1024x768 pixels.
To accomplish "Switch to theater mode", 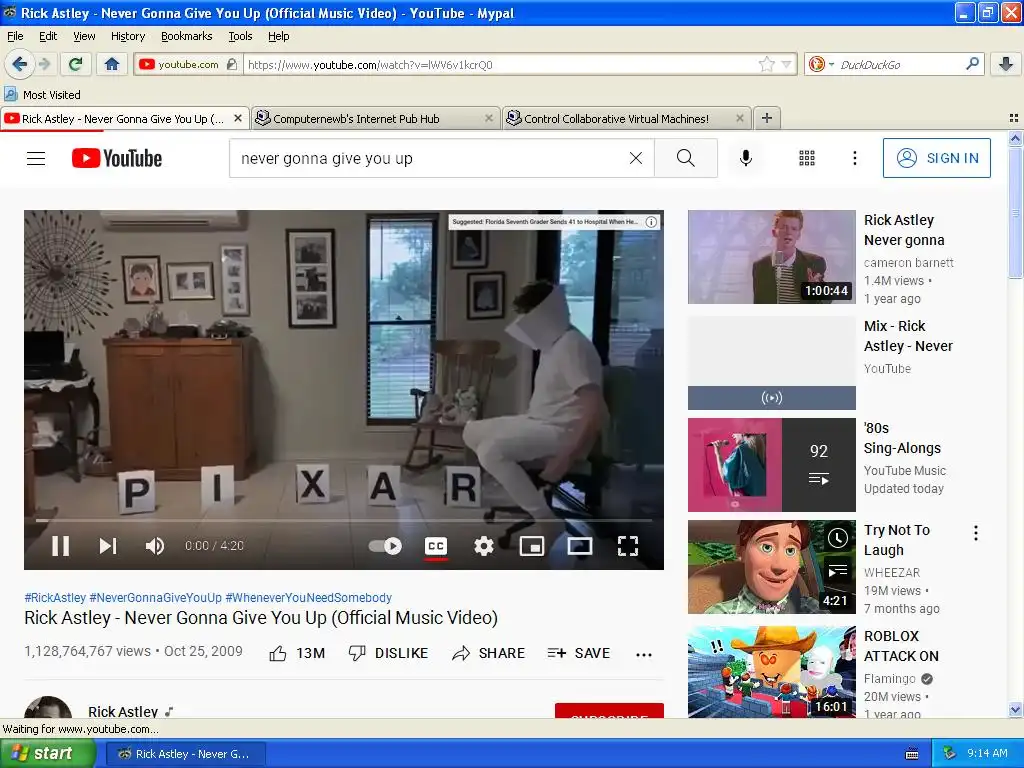I will [579, 546].
